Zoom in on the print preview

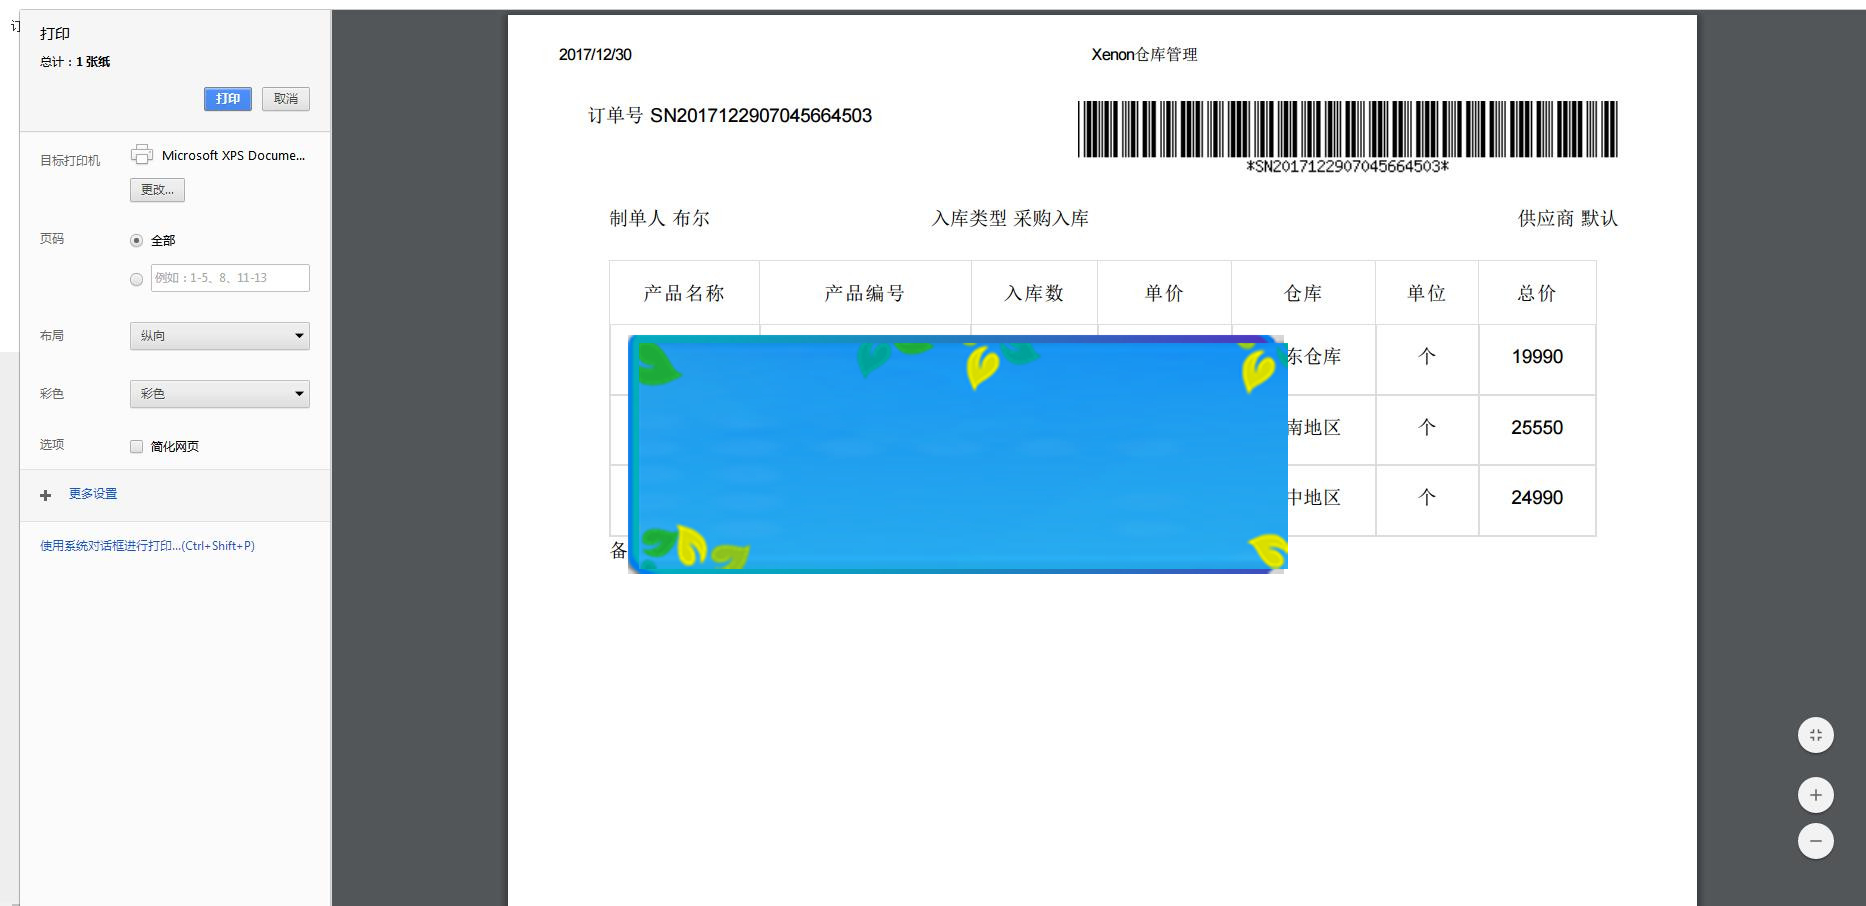tap(1816, 795)
